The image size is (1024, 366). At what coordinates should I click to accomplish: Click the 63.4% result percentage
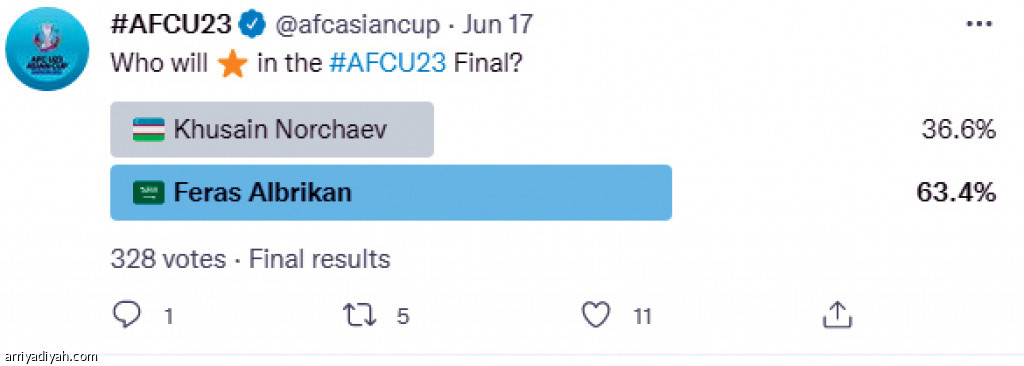(x=956, y=193)
